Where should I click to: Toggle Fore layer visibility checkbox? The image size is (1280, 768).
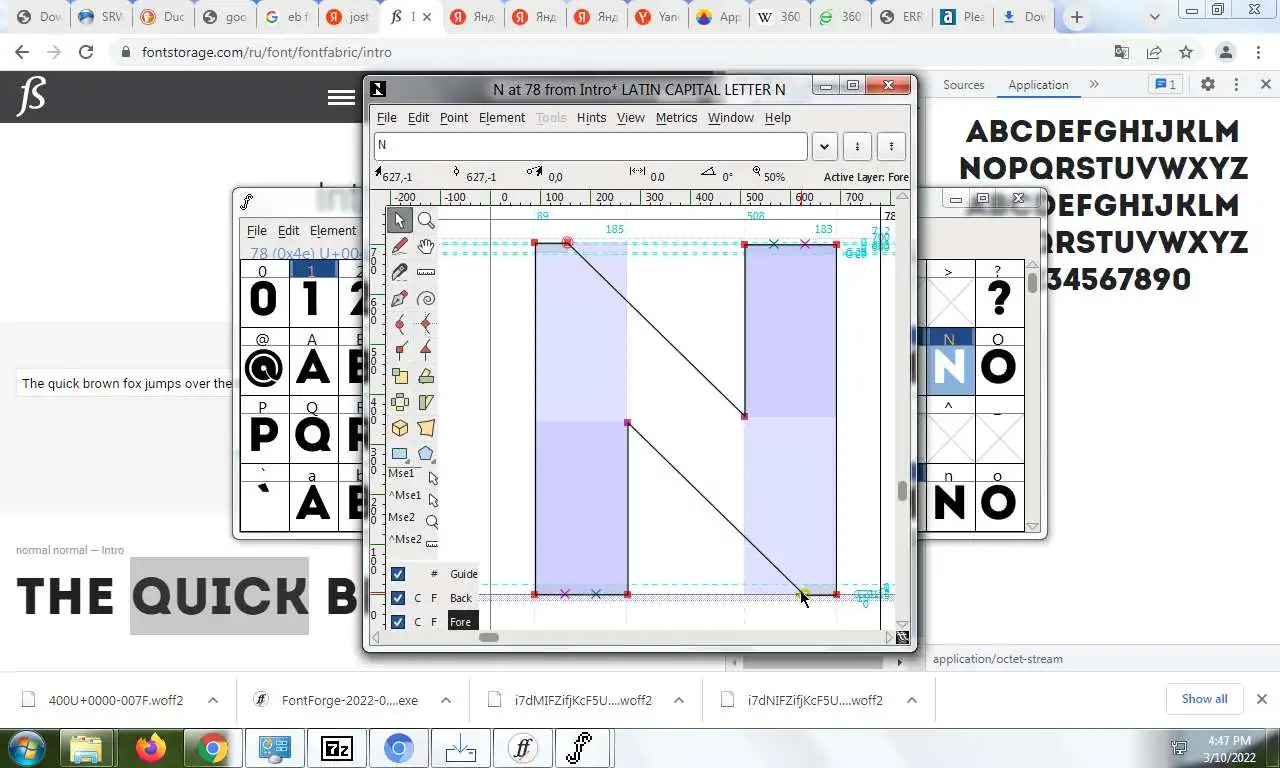click(398, 622)
